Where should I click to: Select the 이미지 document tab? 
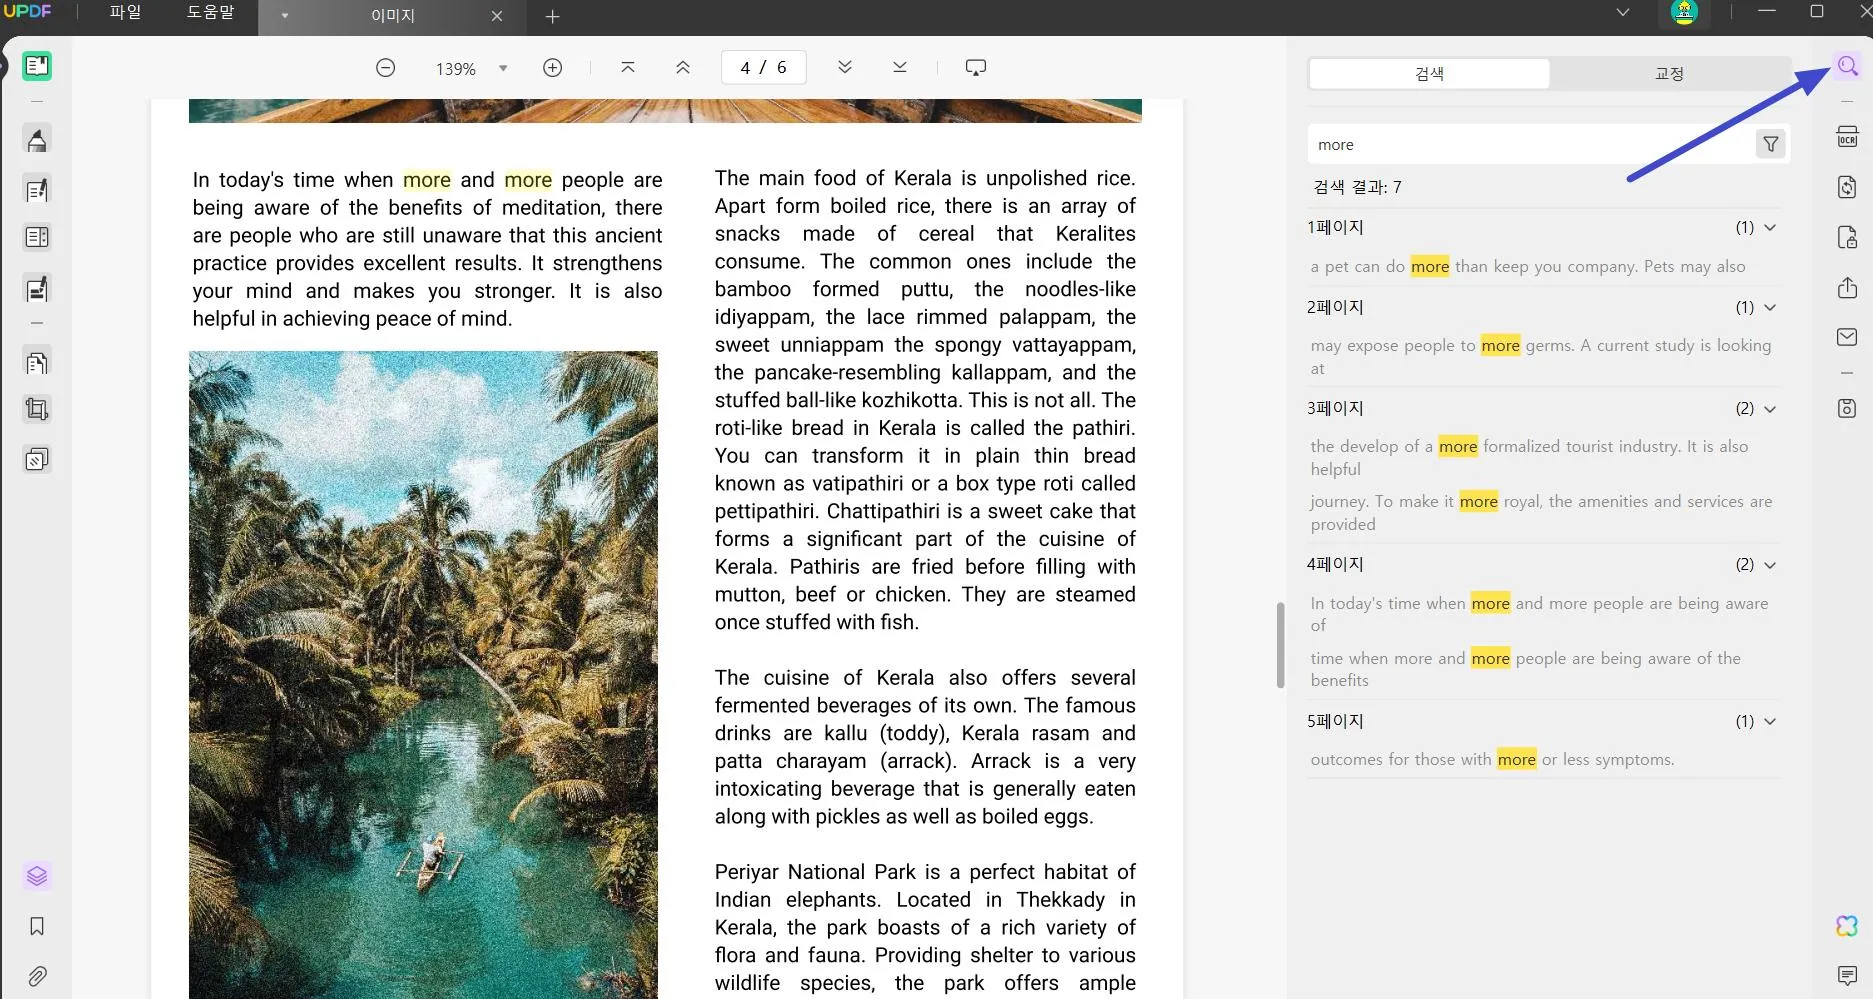pos(393,16)
